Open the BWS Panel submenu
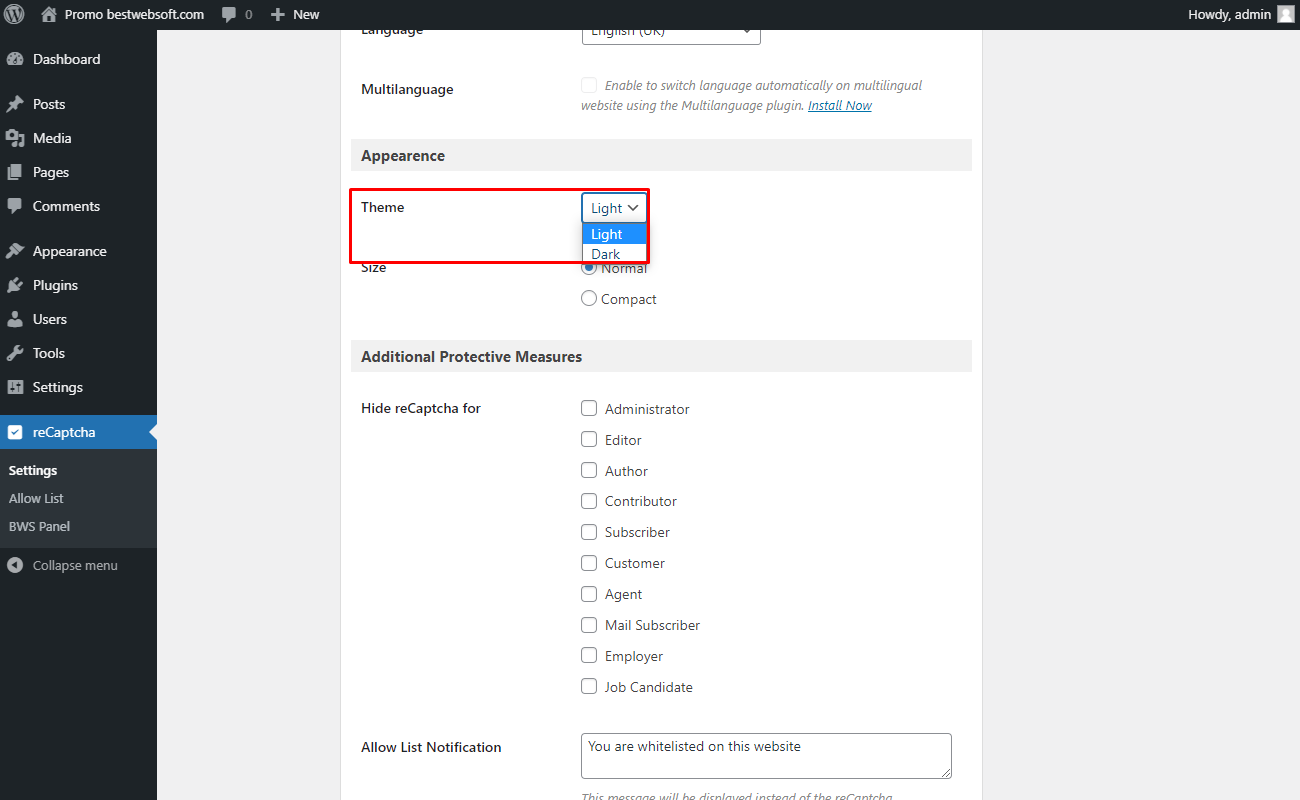Image resolution: width=1300 pixels, height=800 pixels. (39, 526)
